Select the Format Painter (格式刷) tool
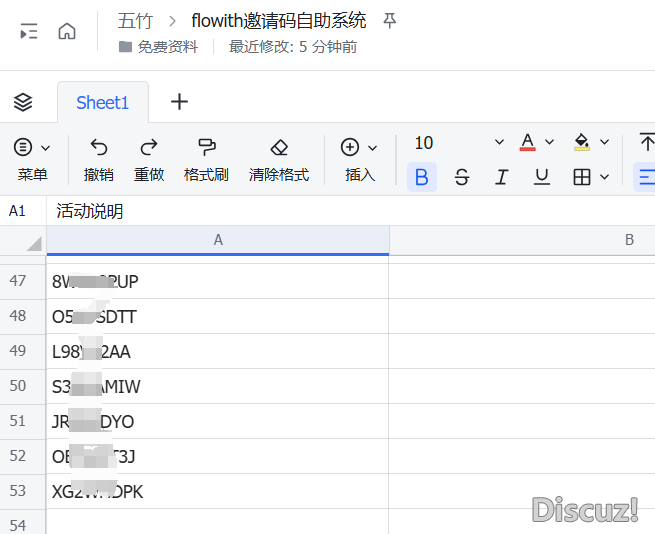Viewport: 655px width, 534px height. pyautogui.click(x=206, y=147)
